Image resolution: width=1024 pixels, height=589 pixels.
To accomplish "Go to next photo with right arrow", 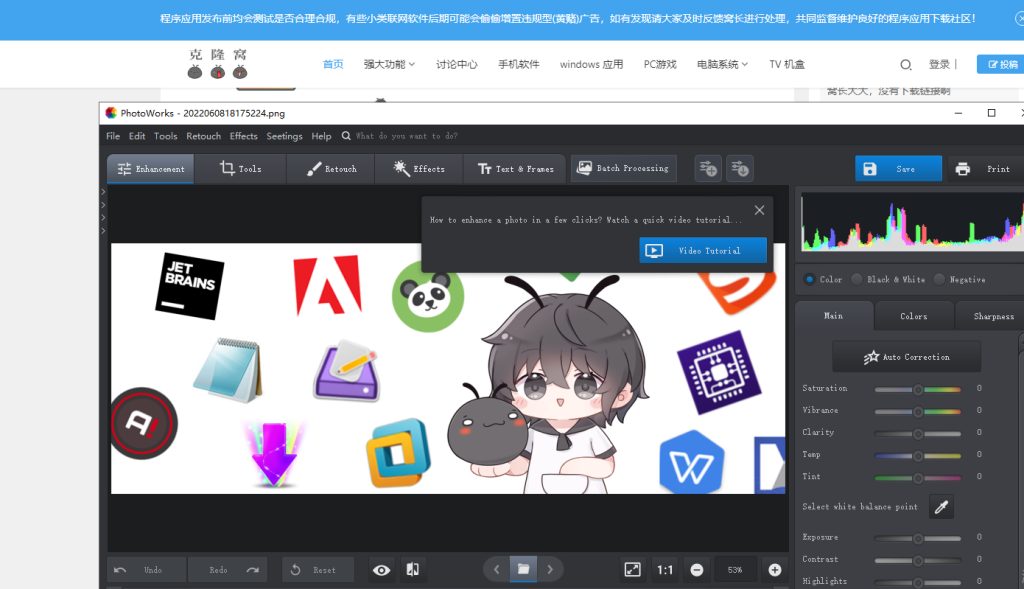I will pos(550,570).
